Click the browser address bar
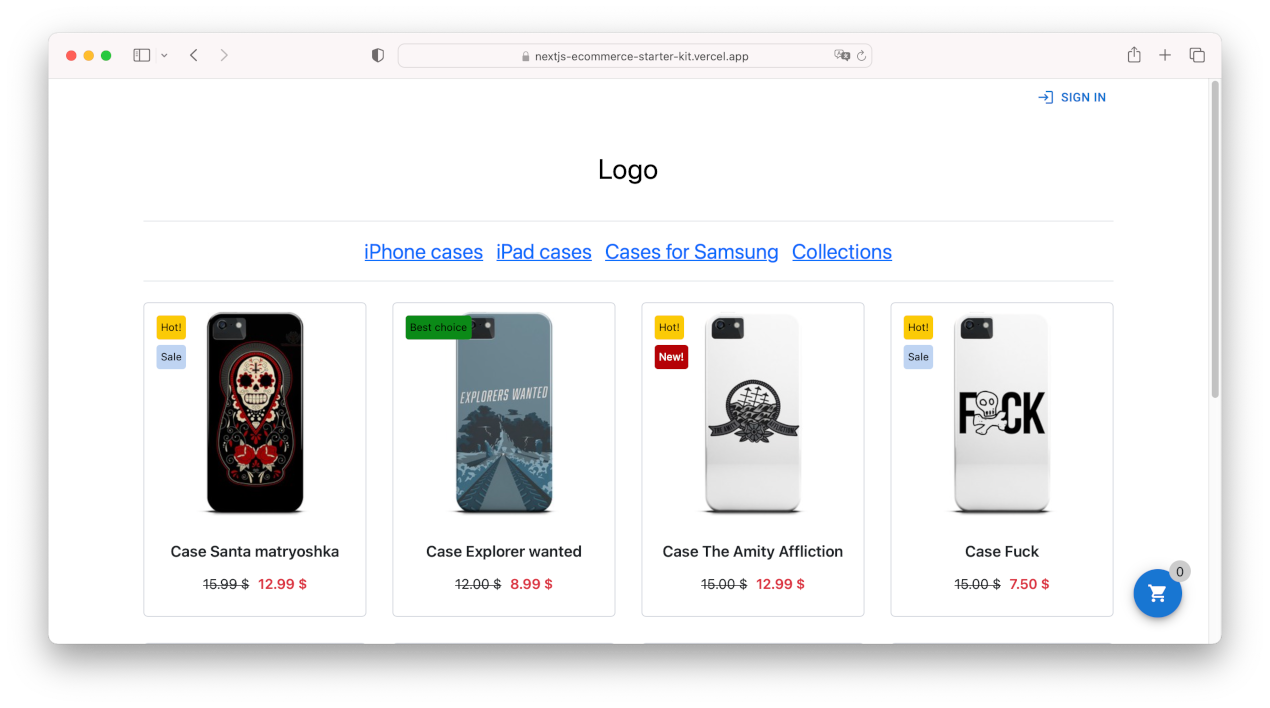 [634, 55]
